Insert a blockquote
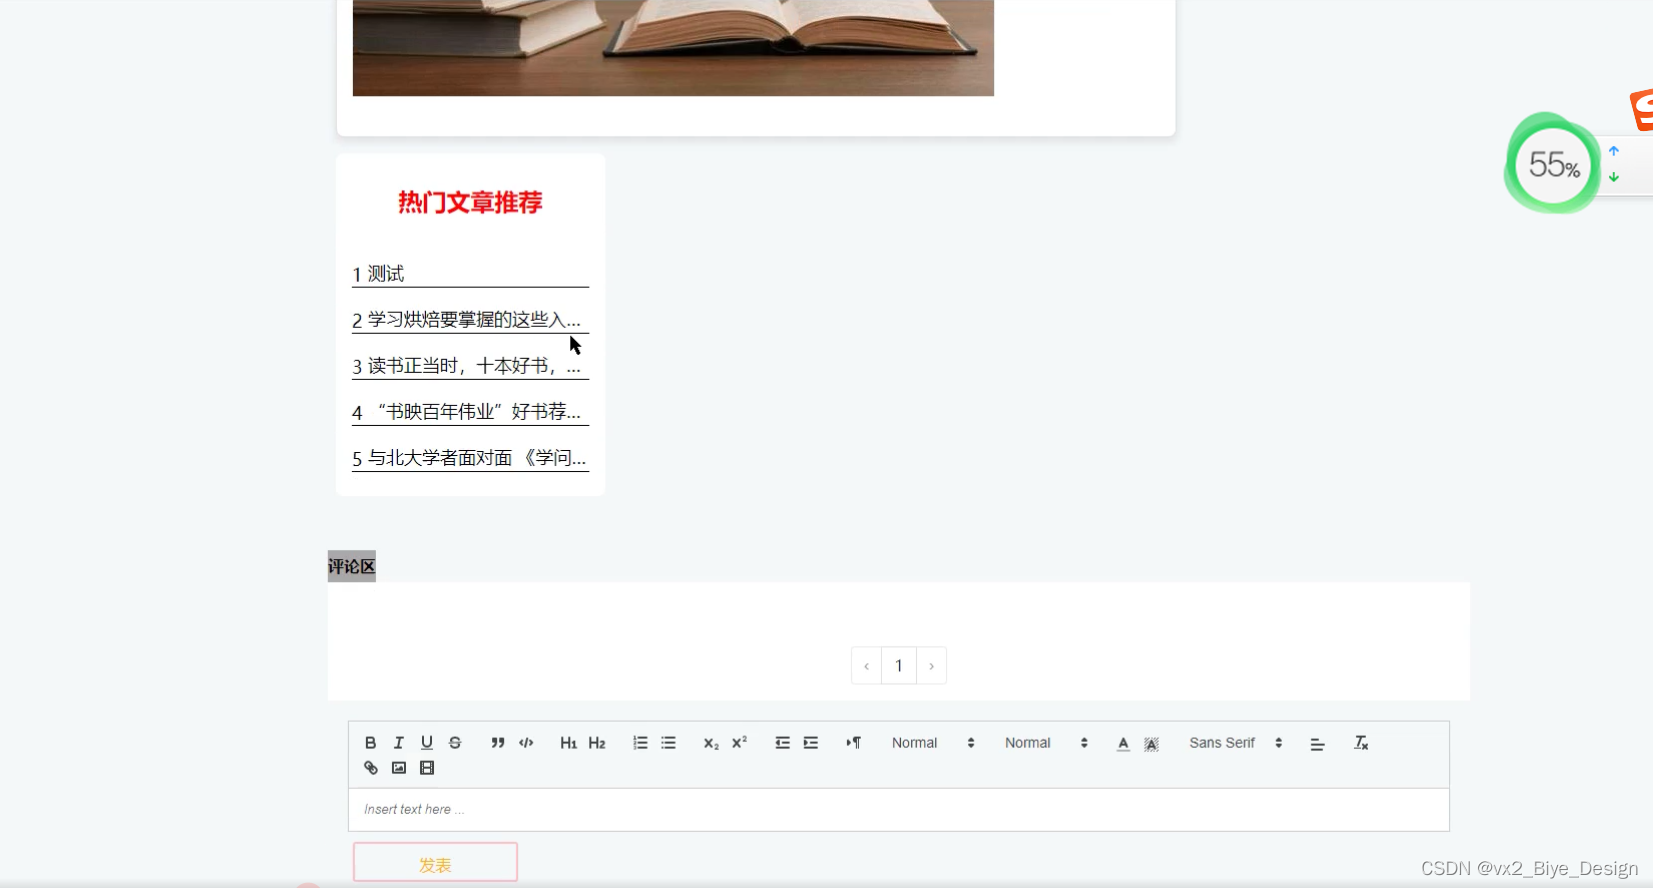 pos(498,743)
